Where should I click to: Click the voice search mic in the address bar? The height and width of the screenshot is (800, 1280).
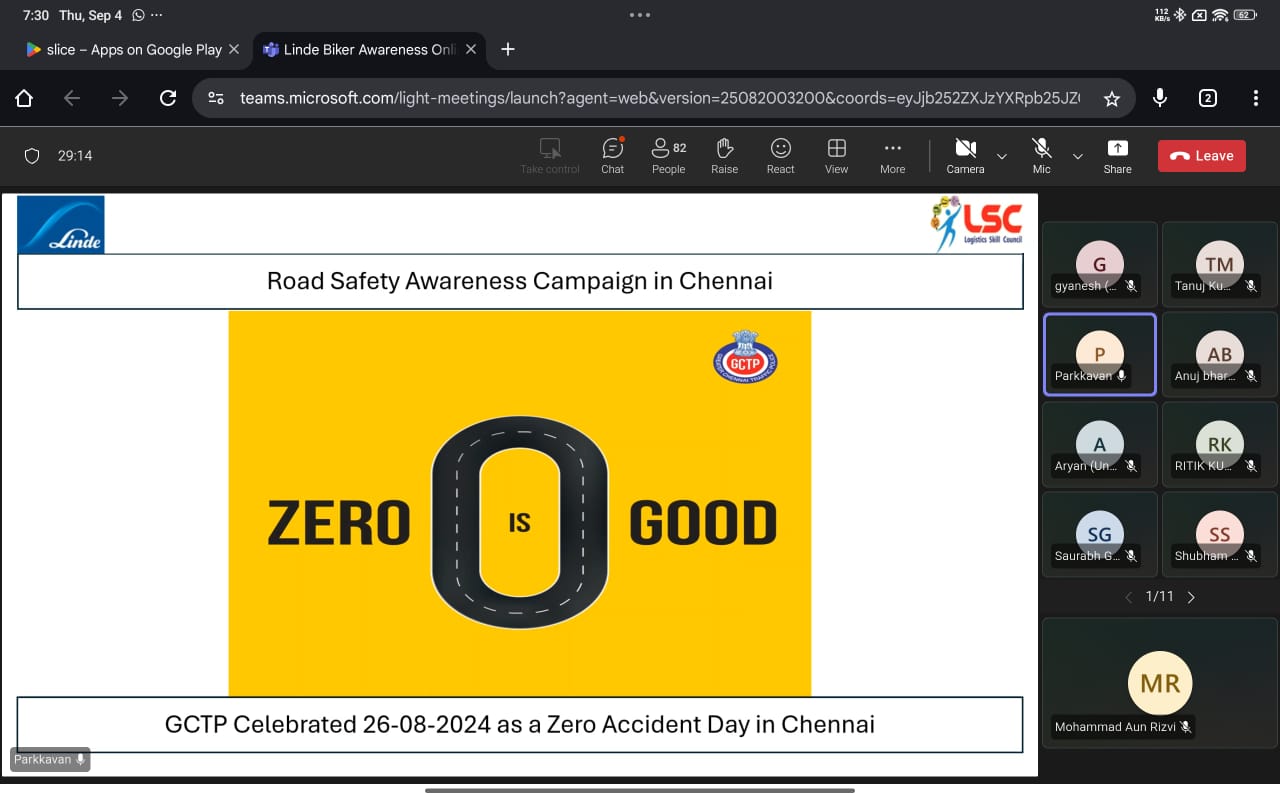pyautogui.click(x=1159, y=97)
